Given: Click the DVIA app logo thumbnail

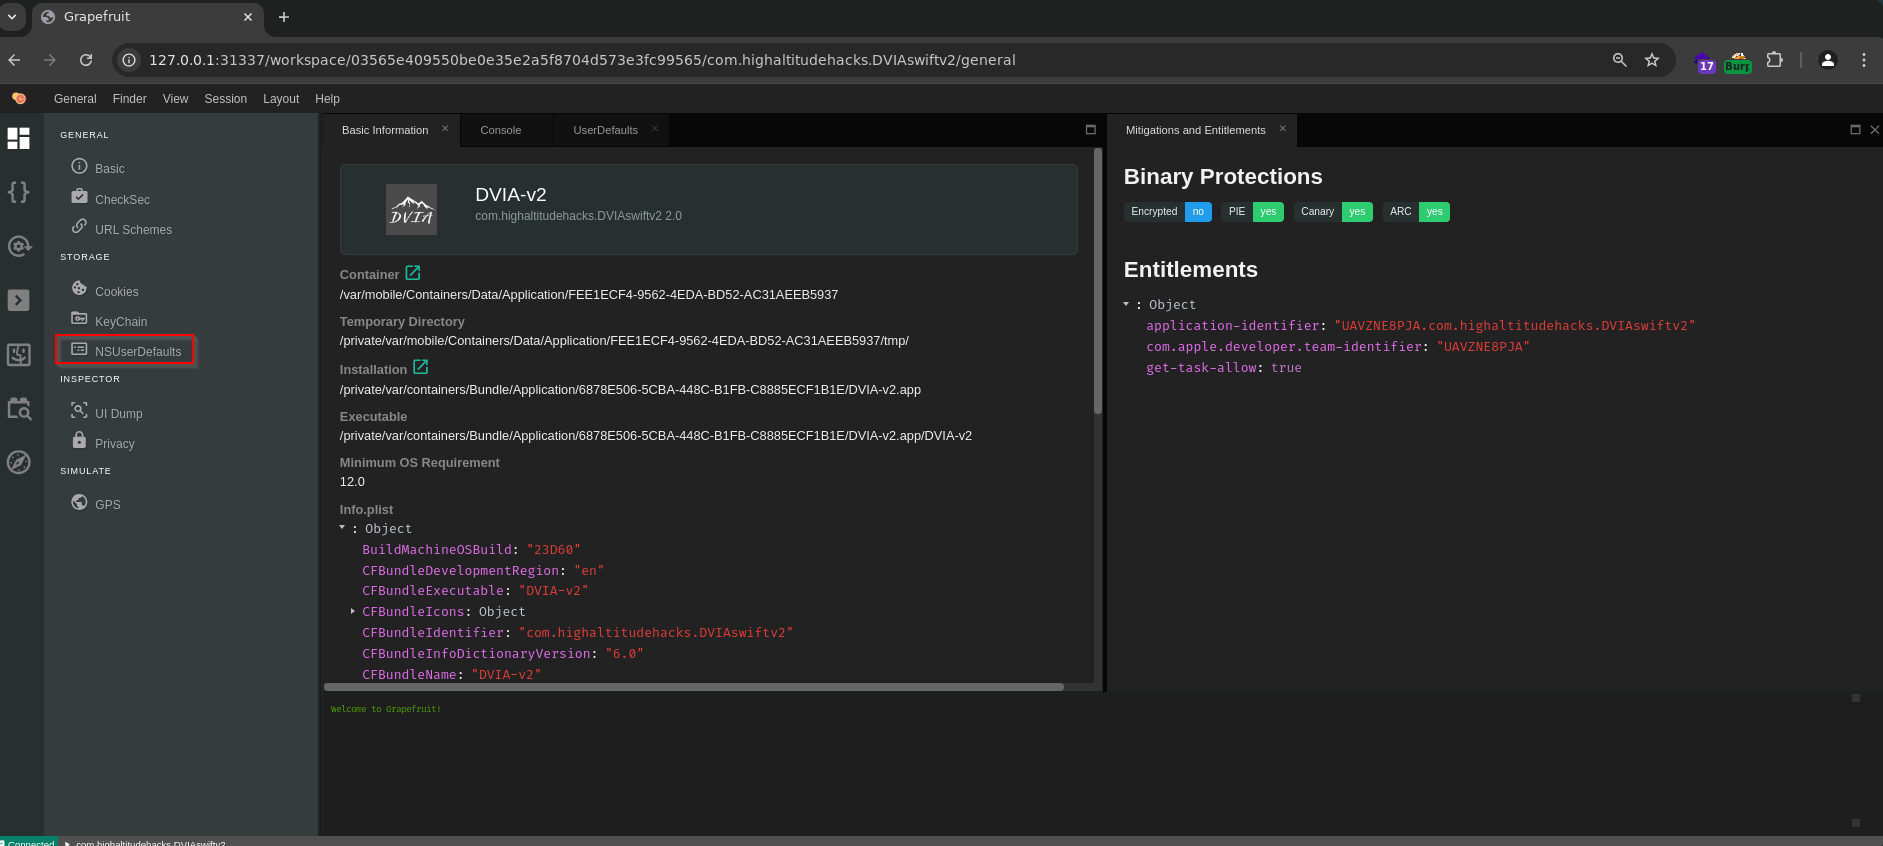Looking at the screenshot, I should (x=411, y=210).
